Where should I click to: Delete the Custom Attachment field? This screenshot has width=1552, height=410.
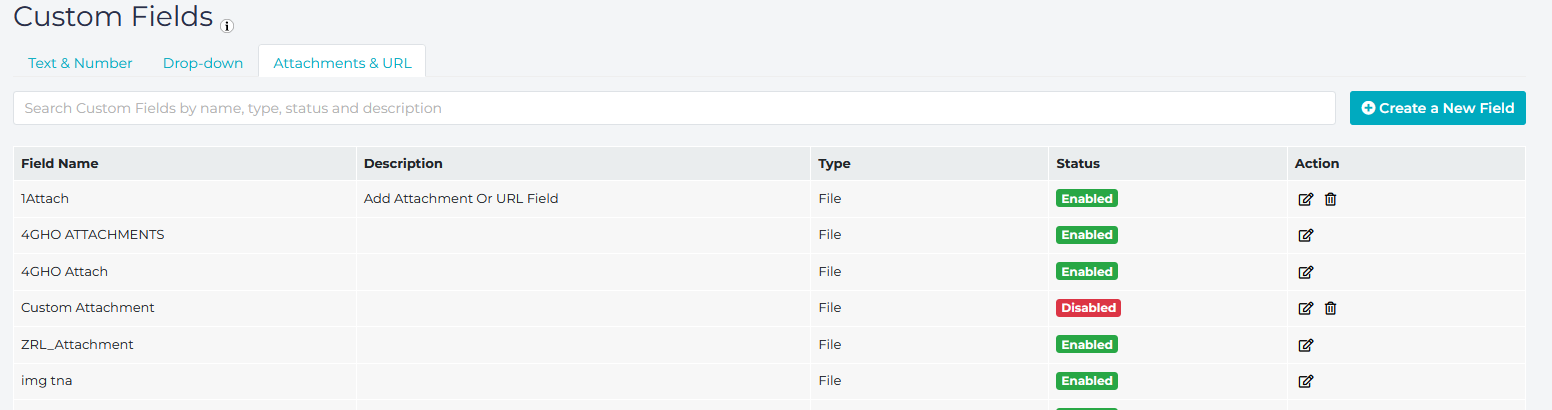click(x=1330, y=308)
